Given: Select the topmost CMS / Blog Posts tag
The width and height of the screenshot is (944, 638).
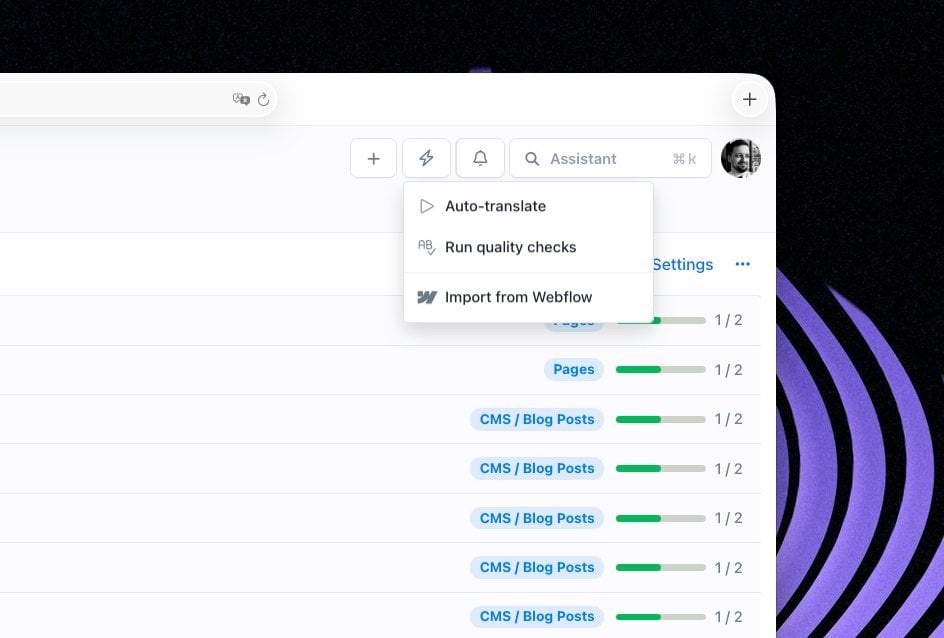Looking at the screenshot, I should 537,419.
